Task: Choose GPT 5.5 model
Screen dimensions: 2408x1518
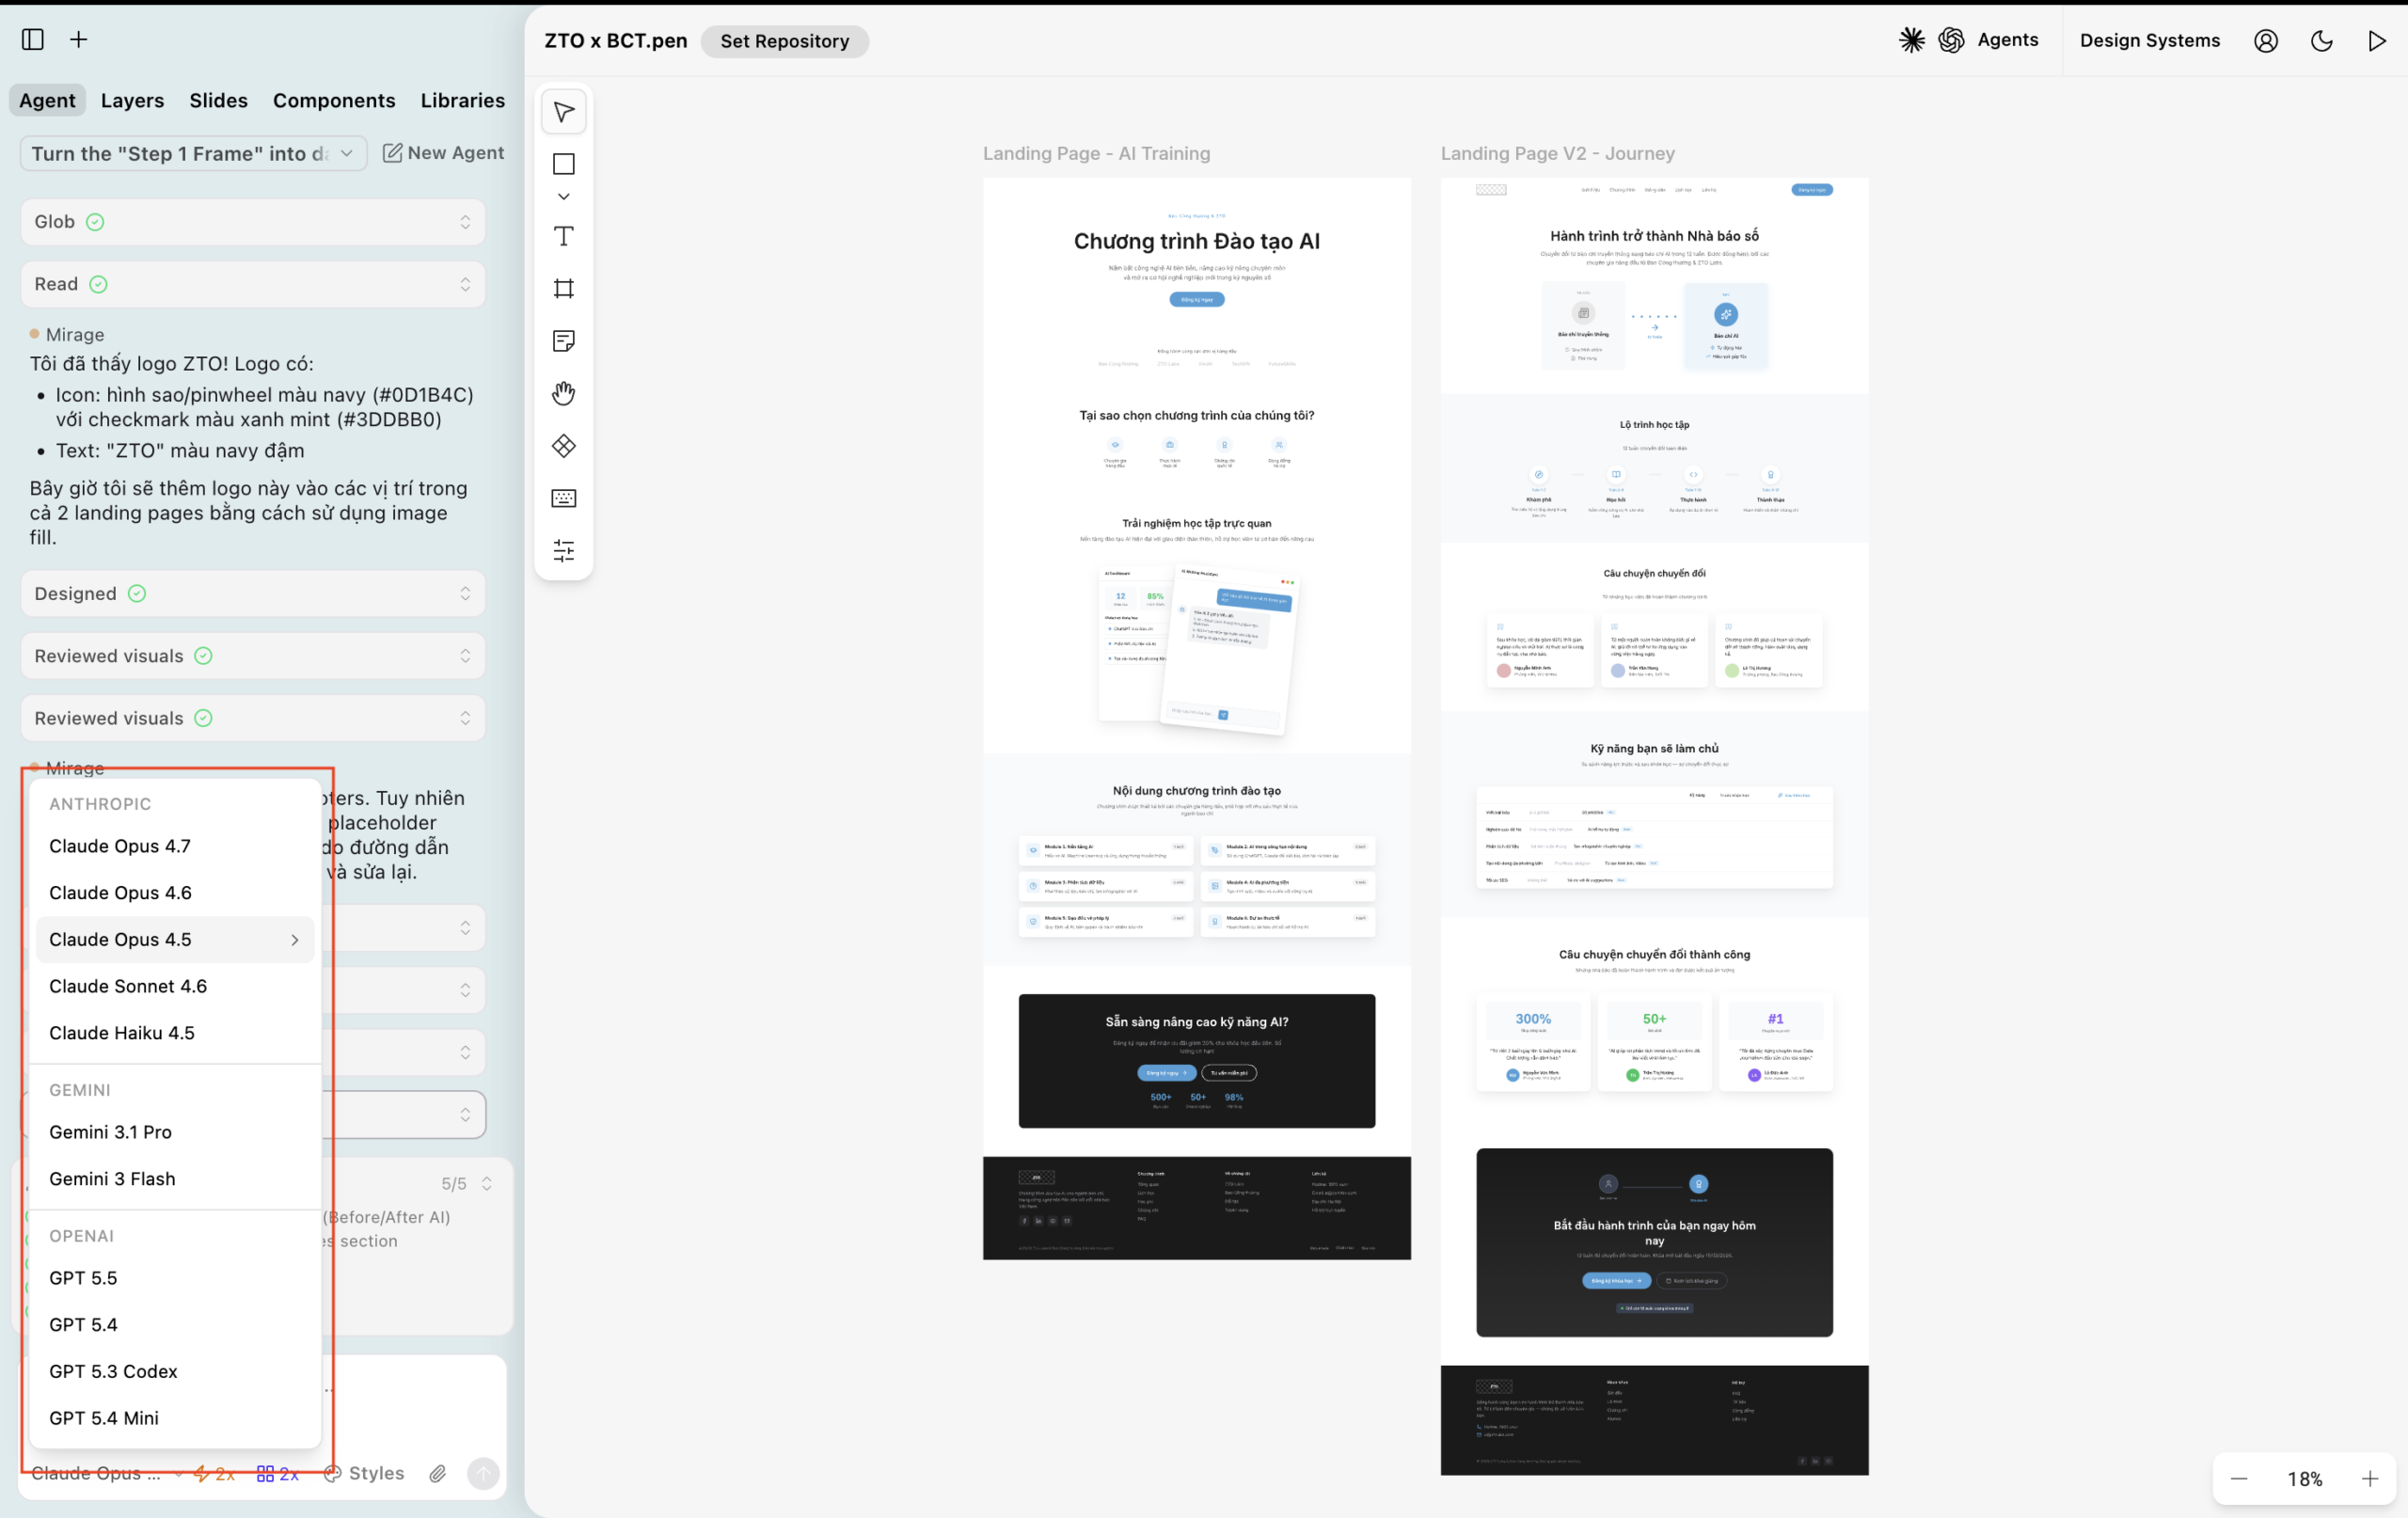Action: (175, 1278)
